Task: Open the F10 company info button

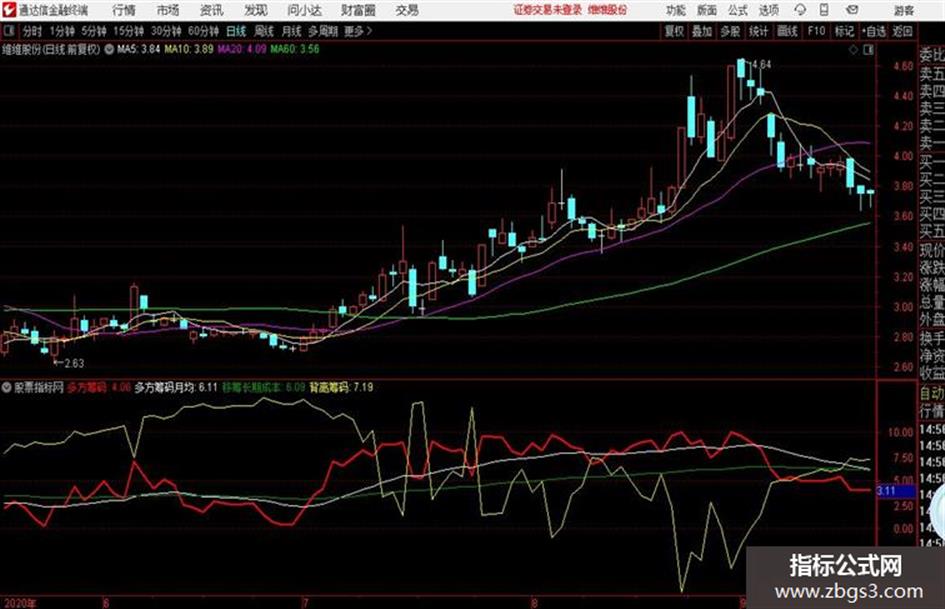Action: [816, 31]
